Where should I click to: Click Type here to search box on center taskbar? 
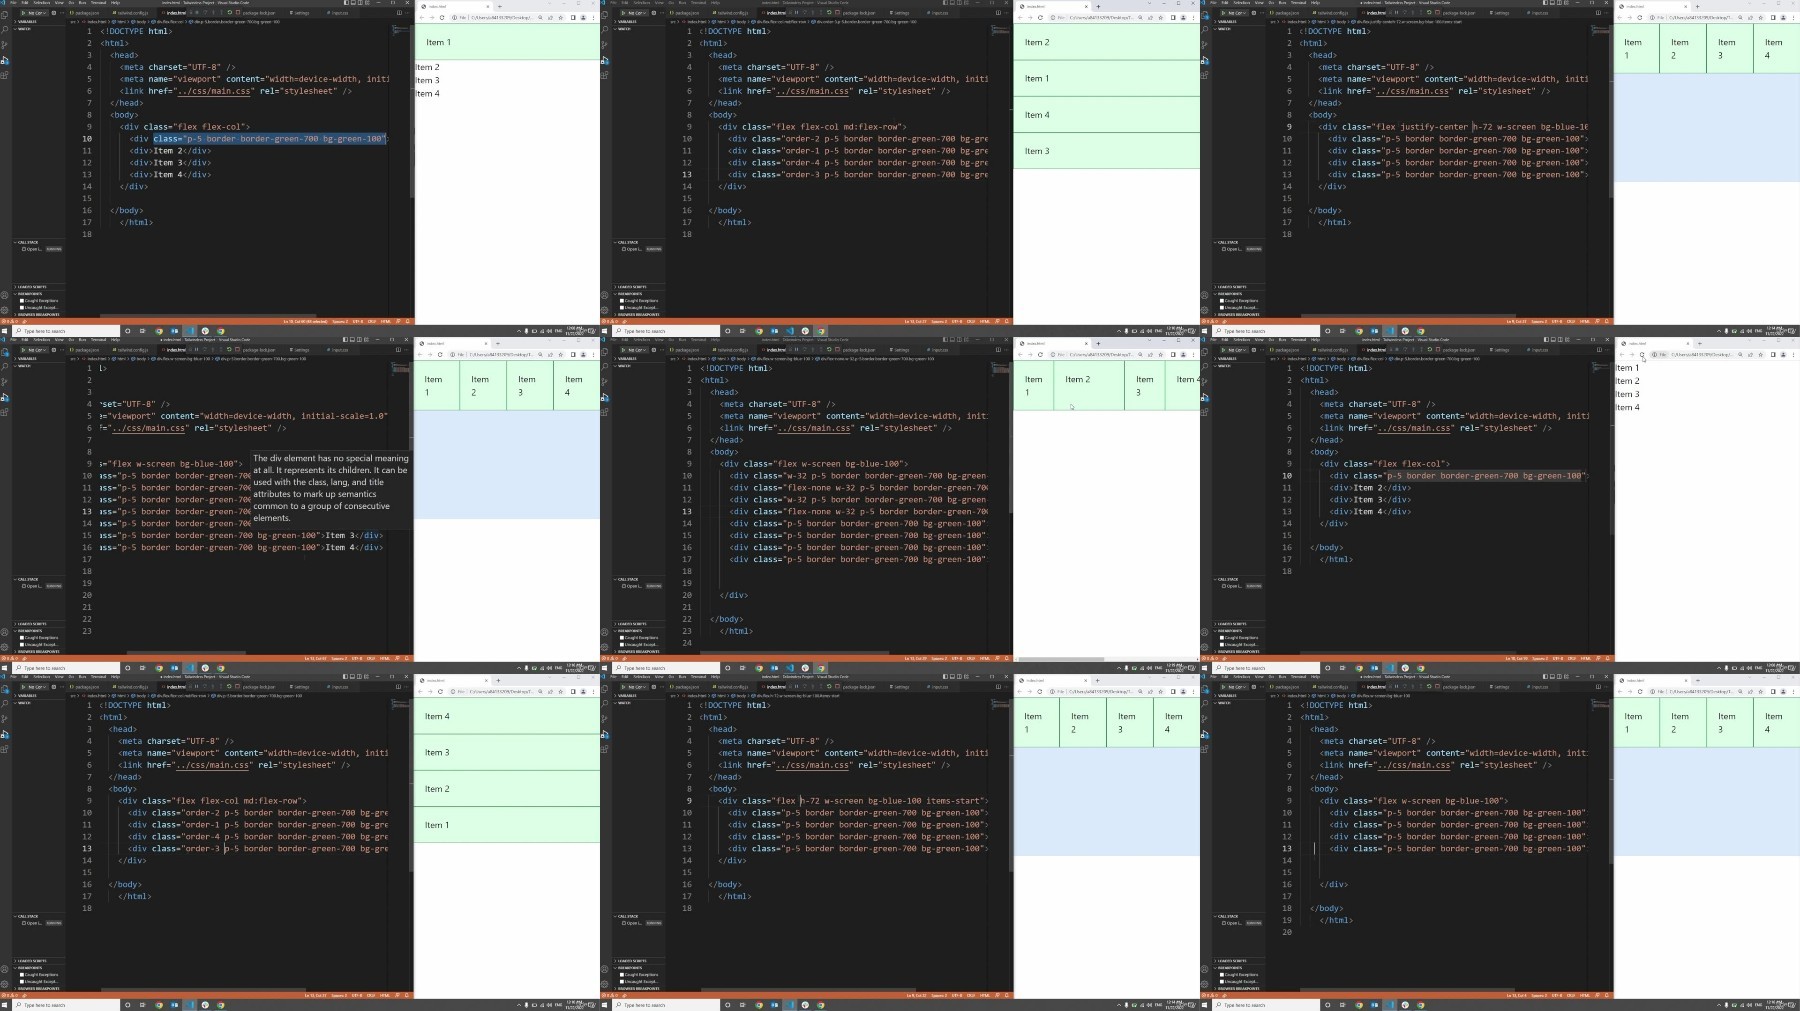click(666, 668)
